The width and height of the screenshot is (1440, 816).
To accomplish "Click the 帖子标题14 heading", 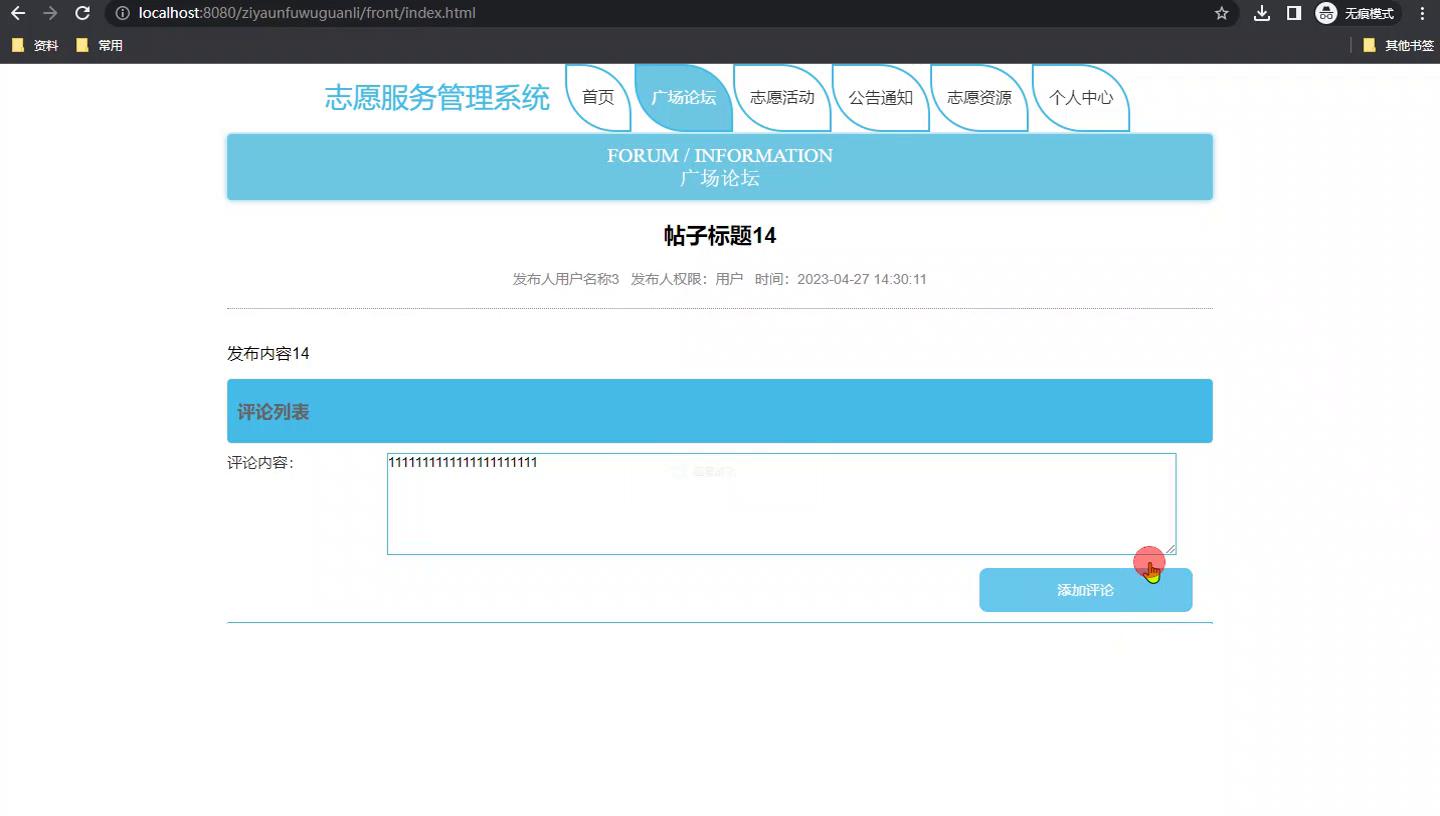I will pos(720,236).
